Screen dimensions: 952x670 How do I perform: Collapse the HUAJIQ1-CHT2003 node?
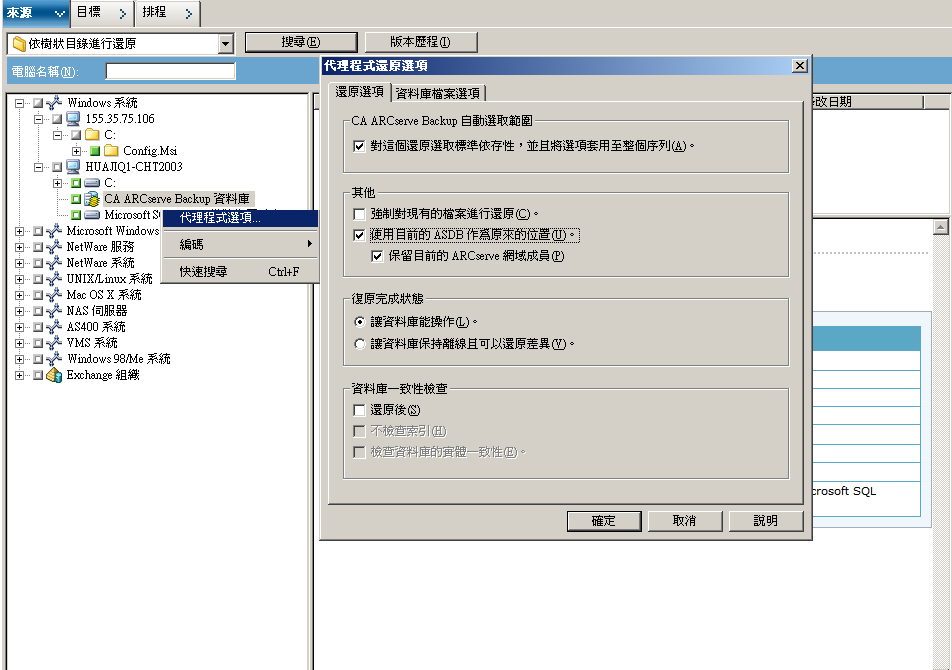38,167
